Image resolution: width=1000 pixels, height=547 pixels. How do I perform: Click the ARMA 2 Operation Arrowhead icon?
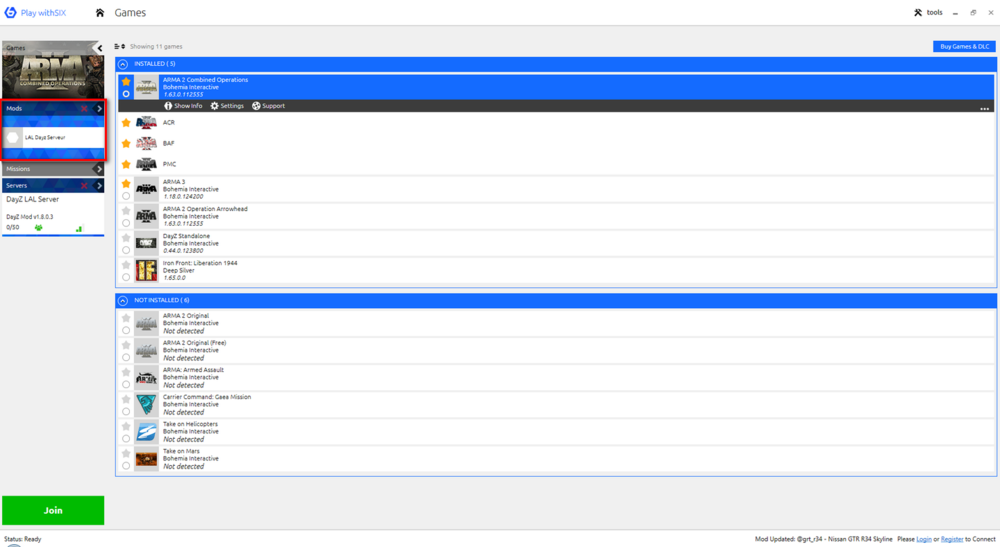pyautogui.click(x=146, y=216)
